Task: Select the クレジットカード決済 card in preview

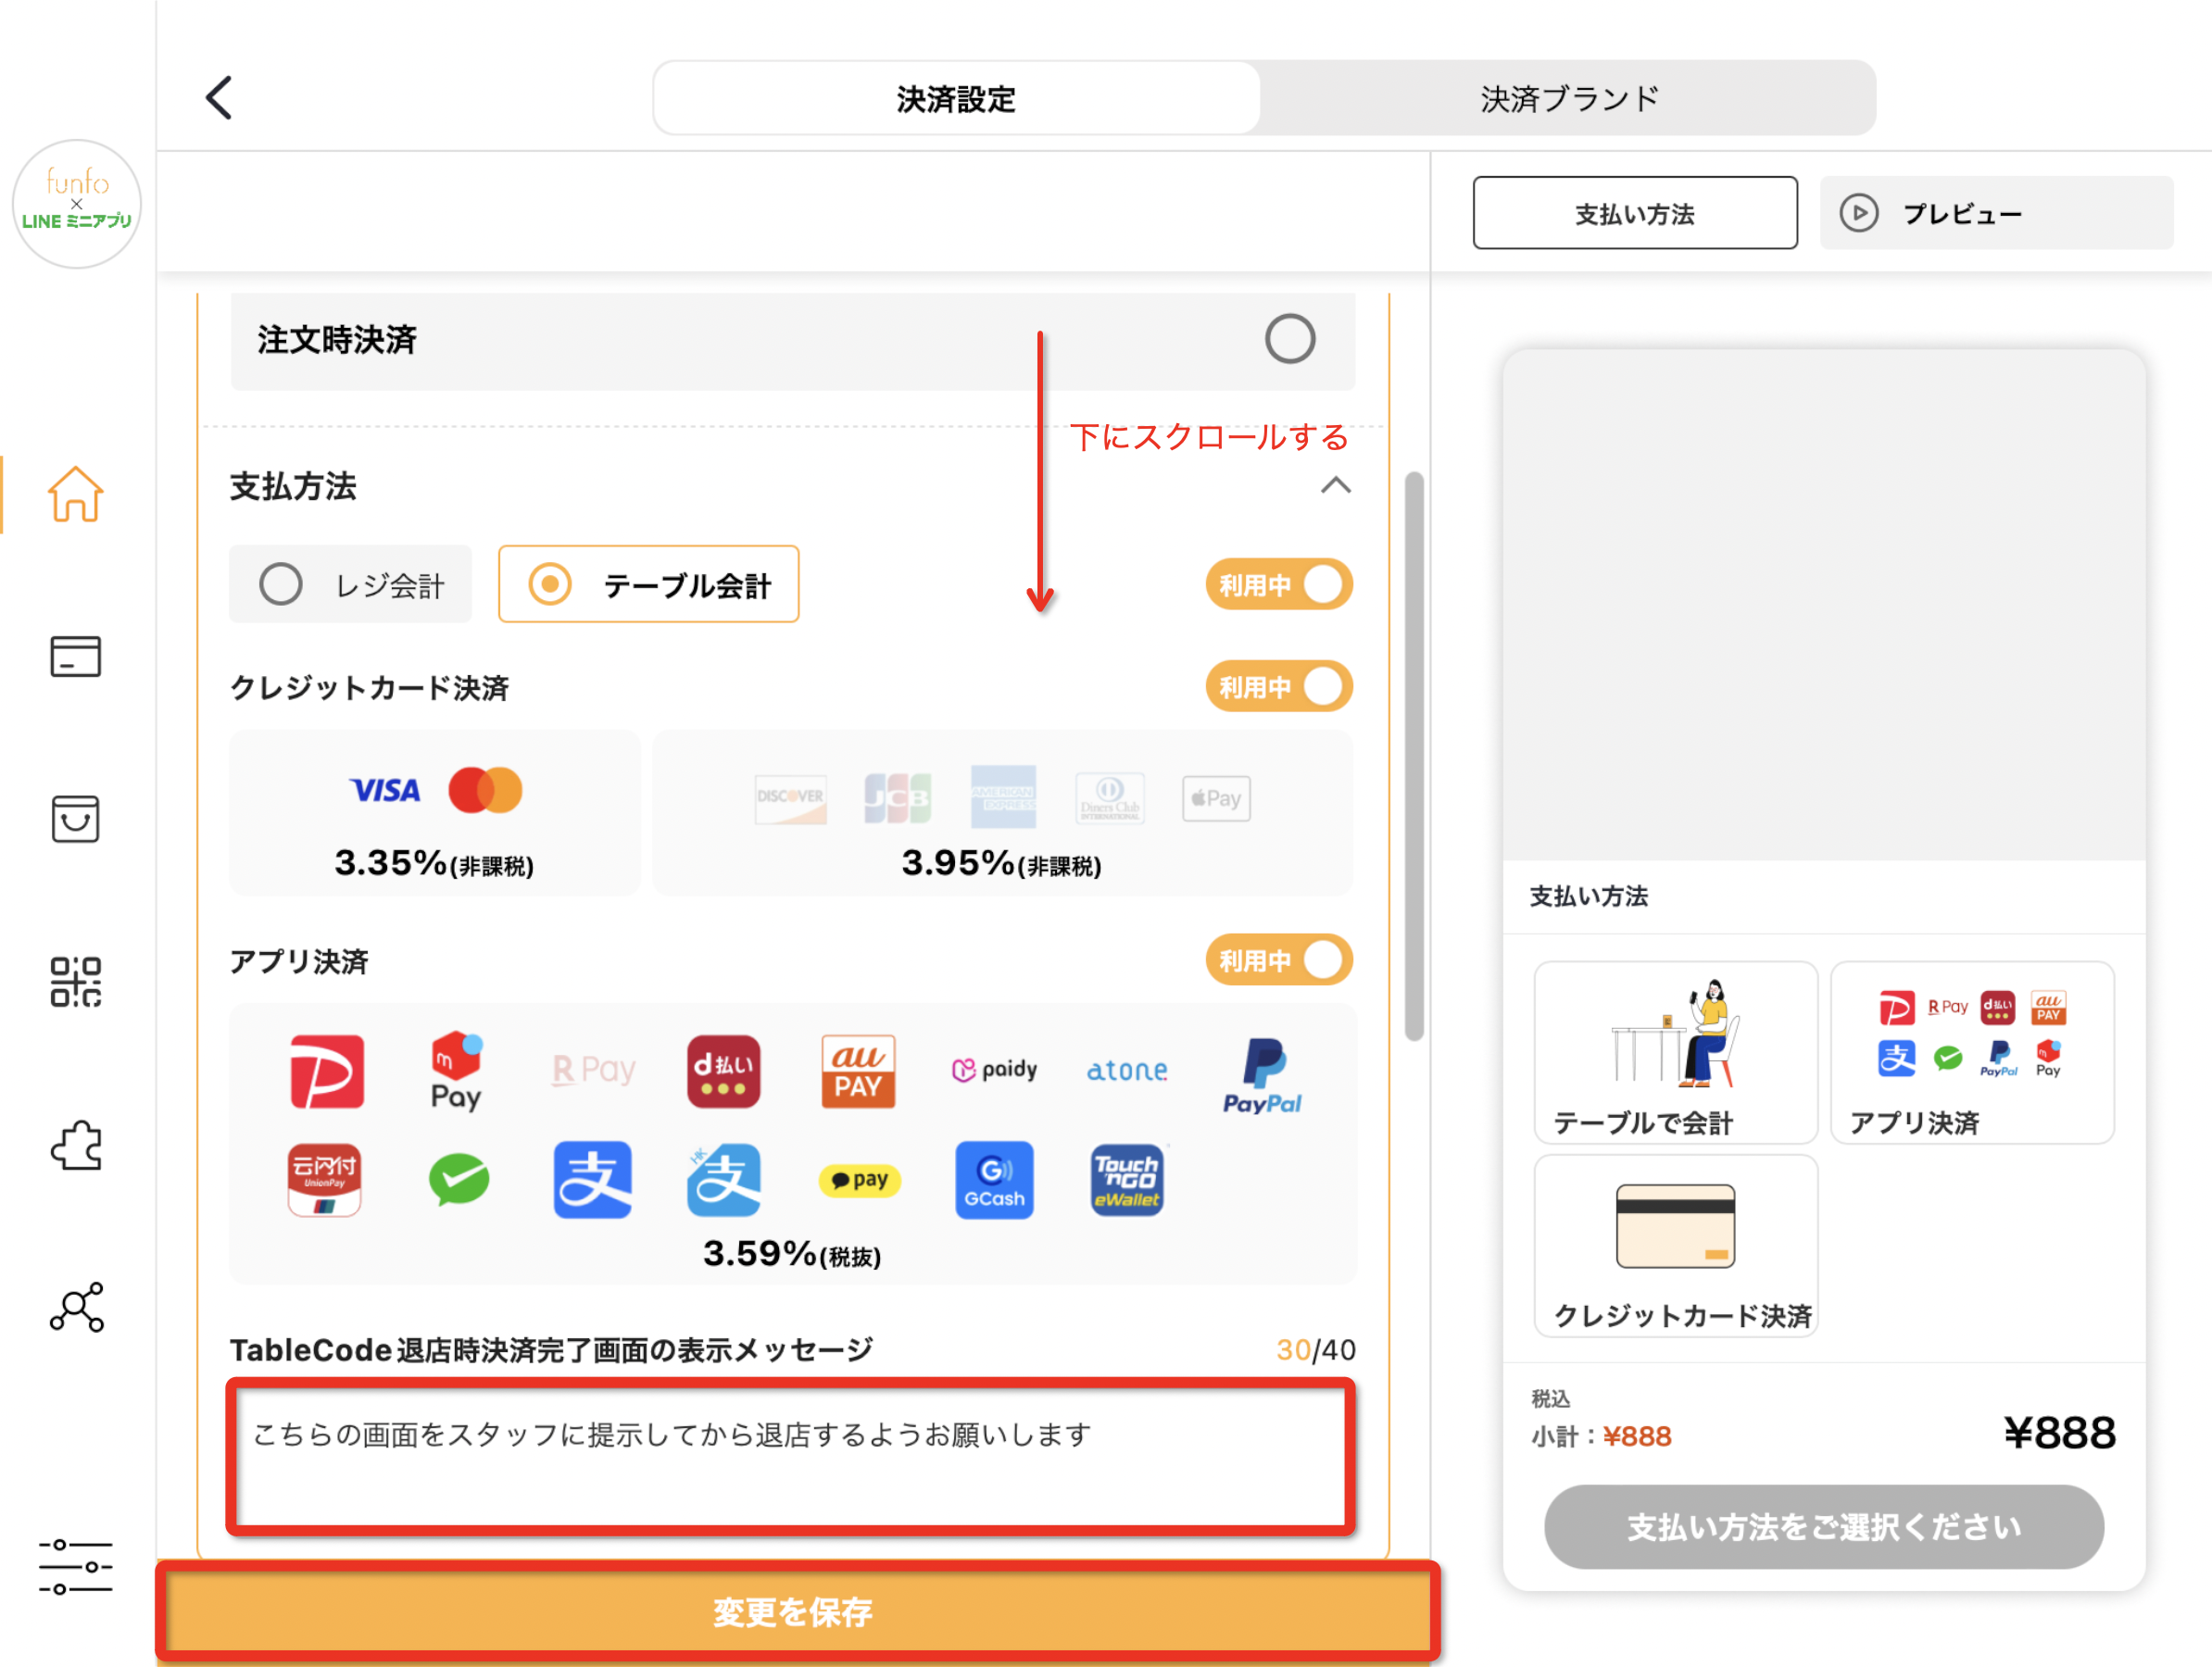Action: click(1676, 1246)
